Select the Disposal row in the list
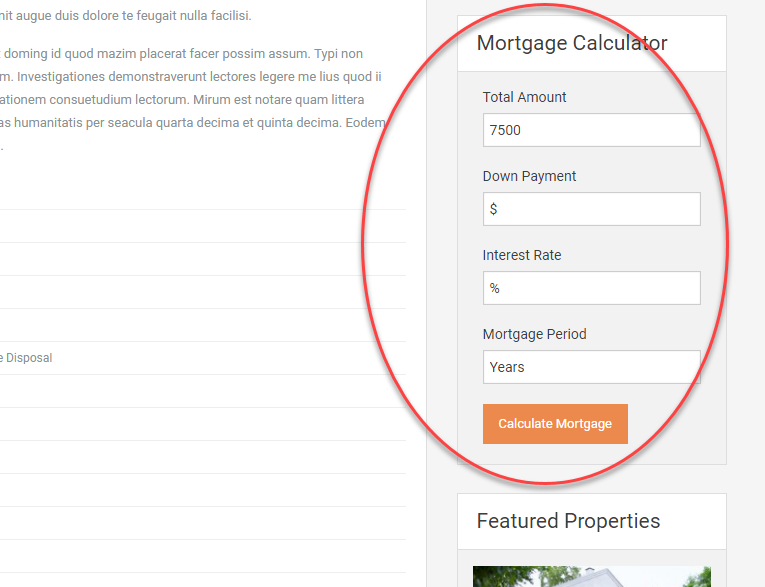The width and height of the screenshot is (765, 587). (27, 358)
